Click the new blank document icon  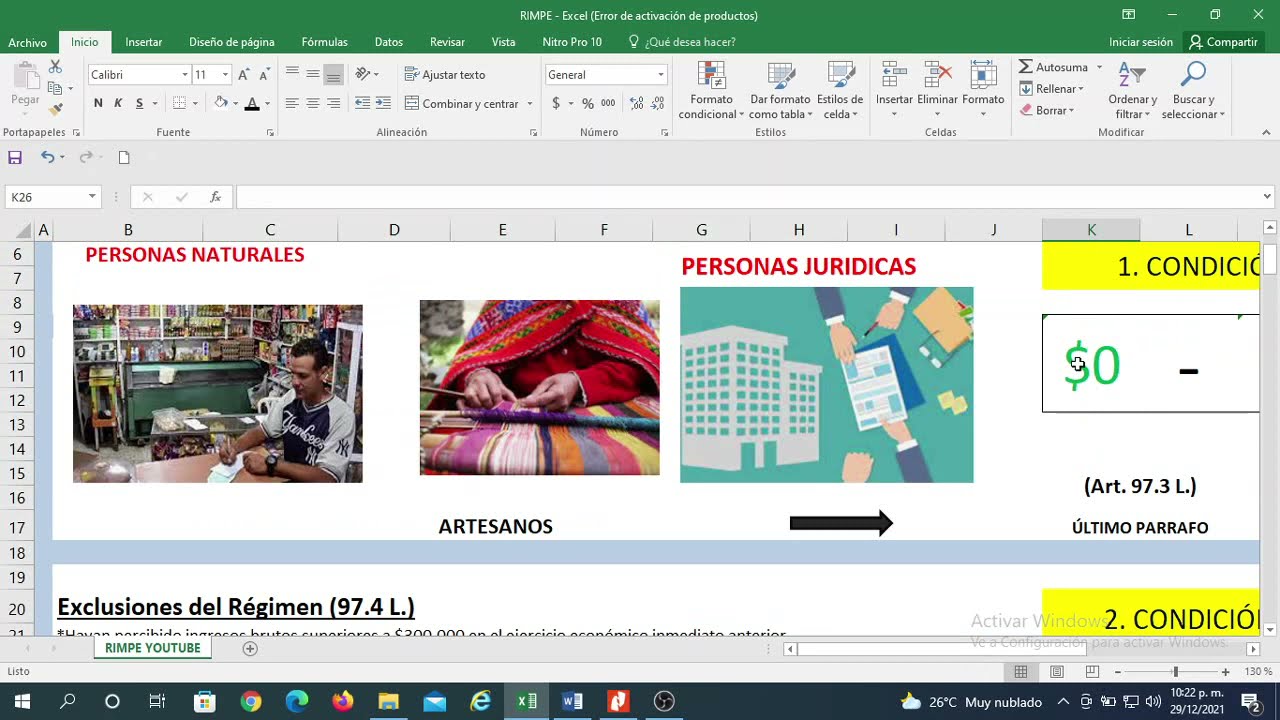124,157
